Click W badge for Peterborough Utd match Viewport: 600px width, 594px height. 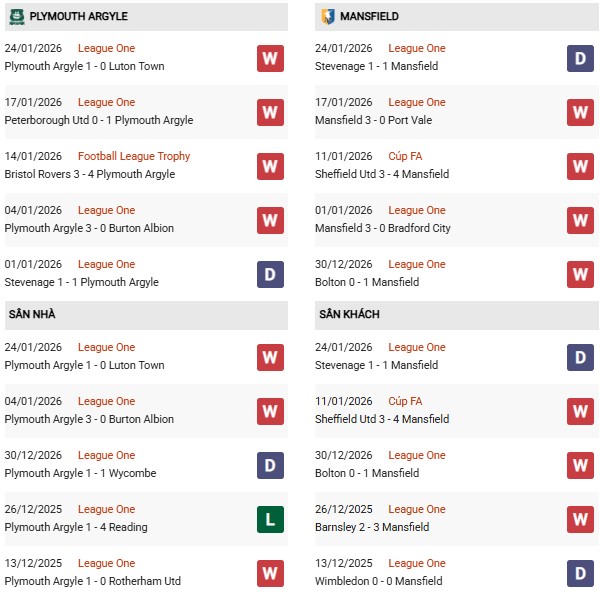click(x=270, y=112)
